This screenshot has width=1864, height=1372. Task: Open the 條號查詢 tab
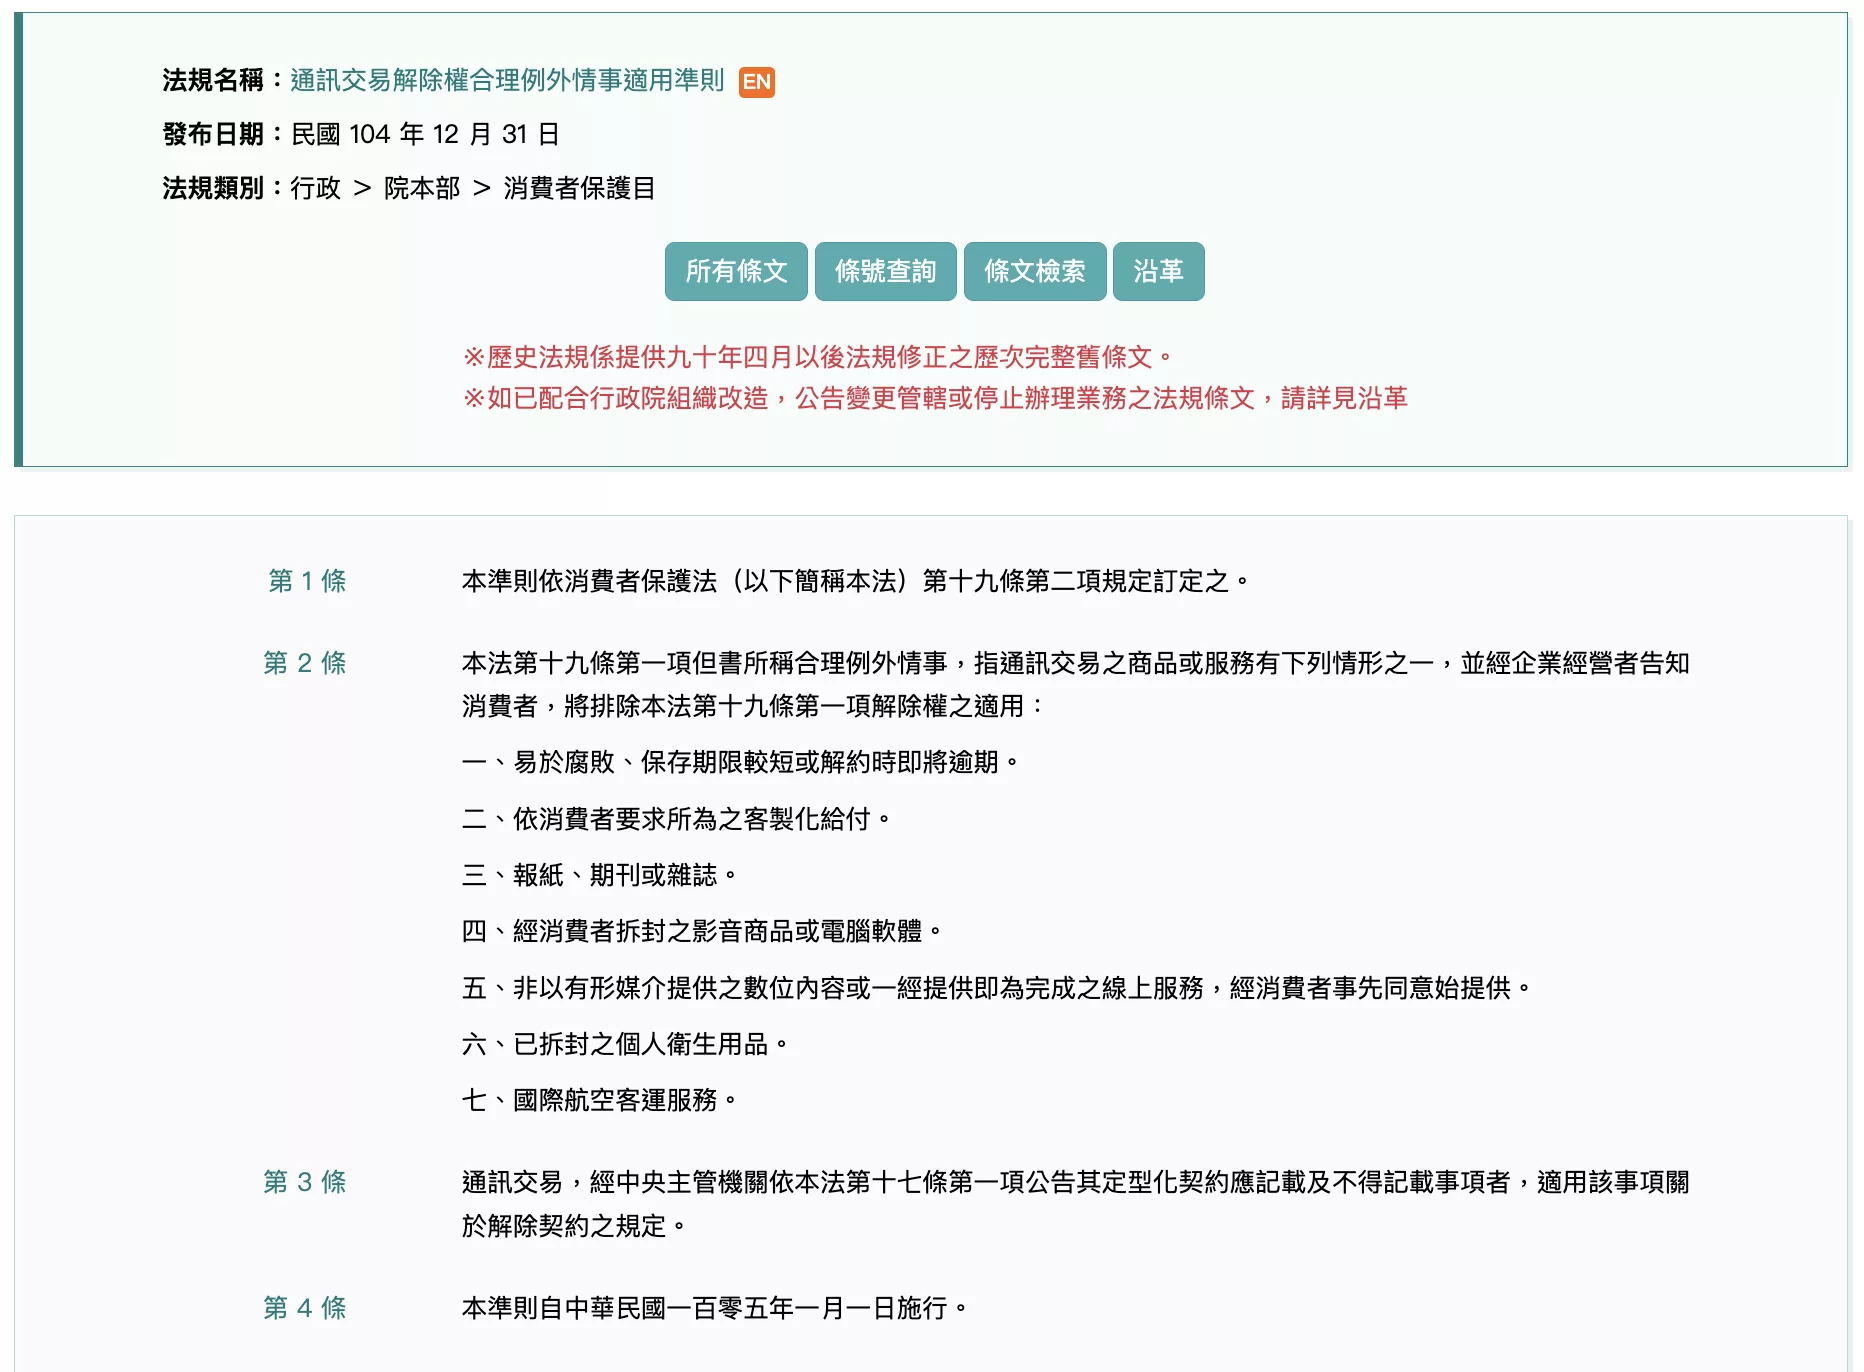click(885, 271)
